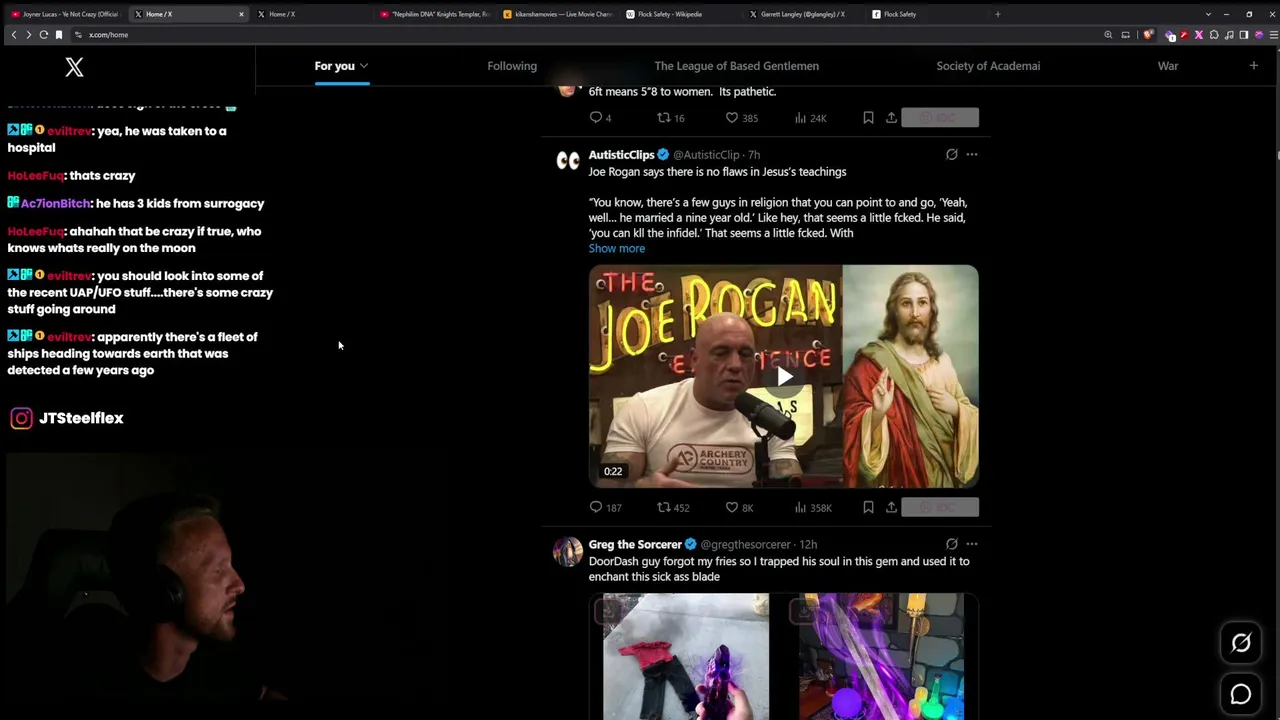Play the Joe Rogan video
This screenshot has height=720, width=1280.
[784, 377]
